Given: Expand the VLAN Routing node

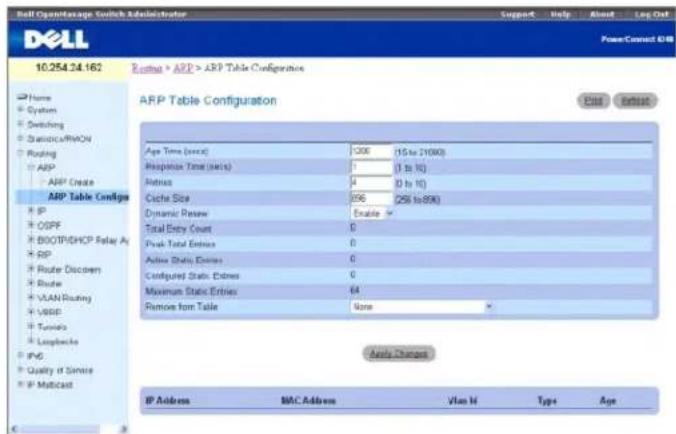Looking at the screenshot, I should point(31,297).
